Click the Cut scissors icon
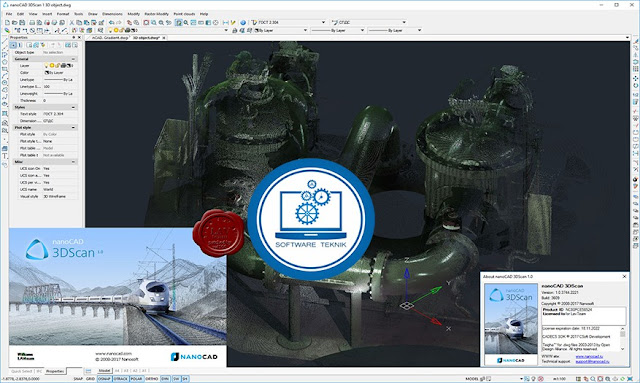Viewport: 640px width, 383px height. (72, 22)
